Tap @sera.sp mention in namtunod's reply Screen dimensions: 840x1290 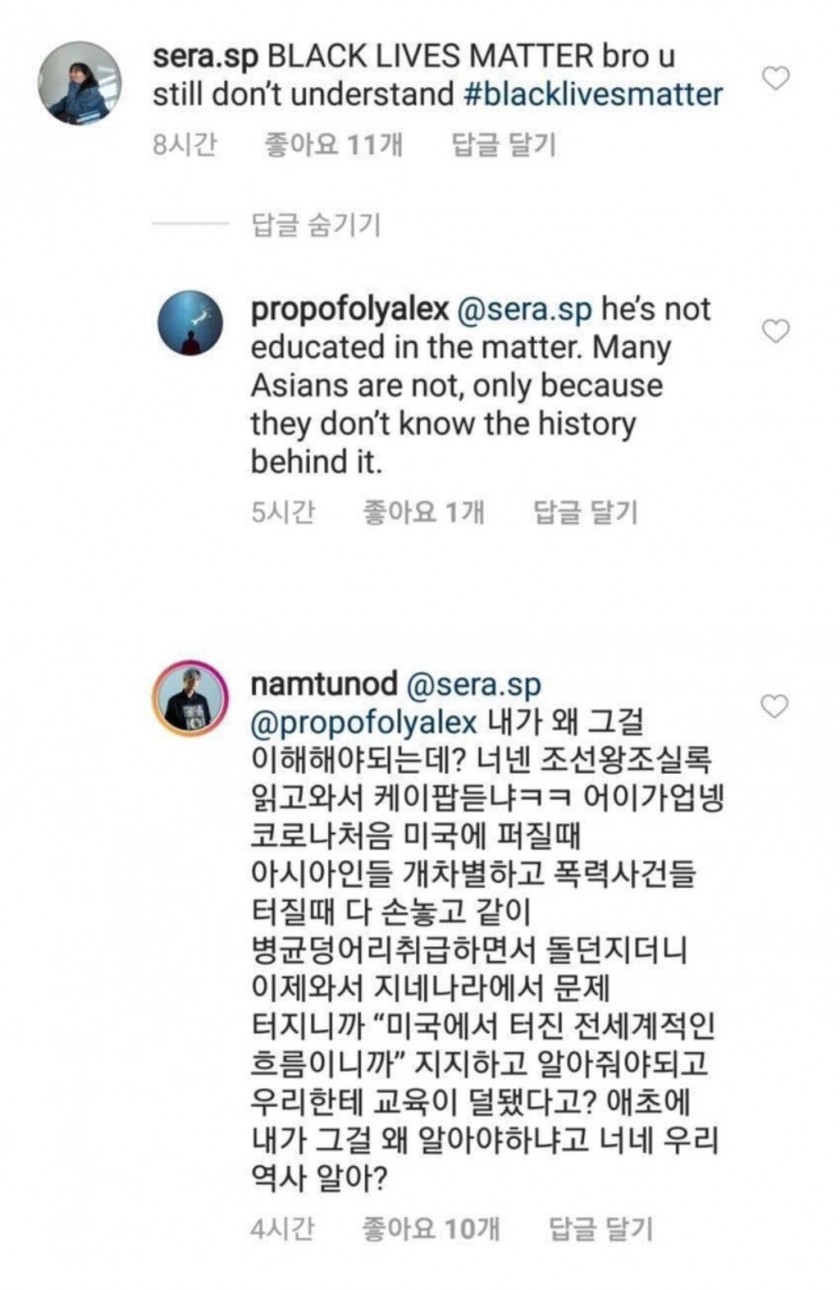pos(476,684)
